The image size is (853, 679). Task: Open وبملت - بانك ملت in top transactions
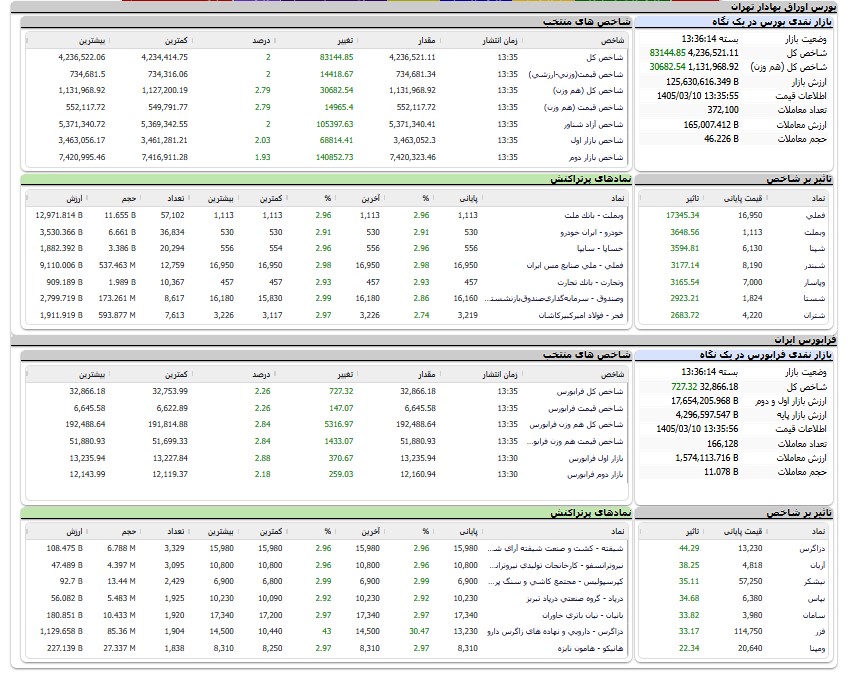pos(594,215)
